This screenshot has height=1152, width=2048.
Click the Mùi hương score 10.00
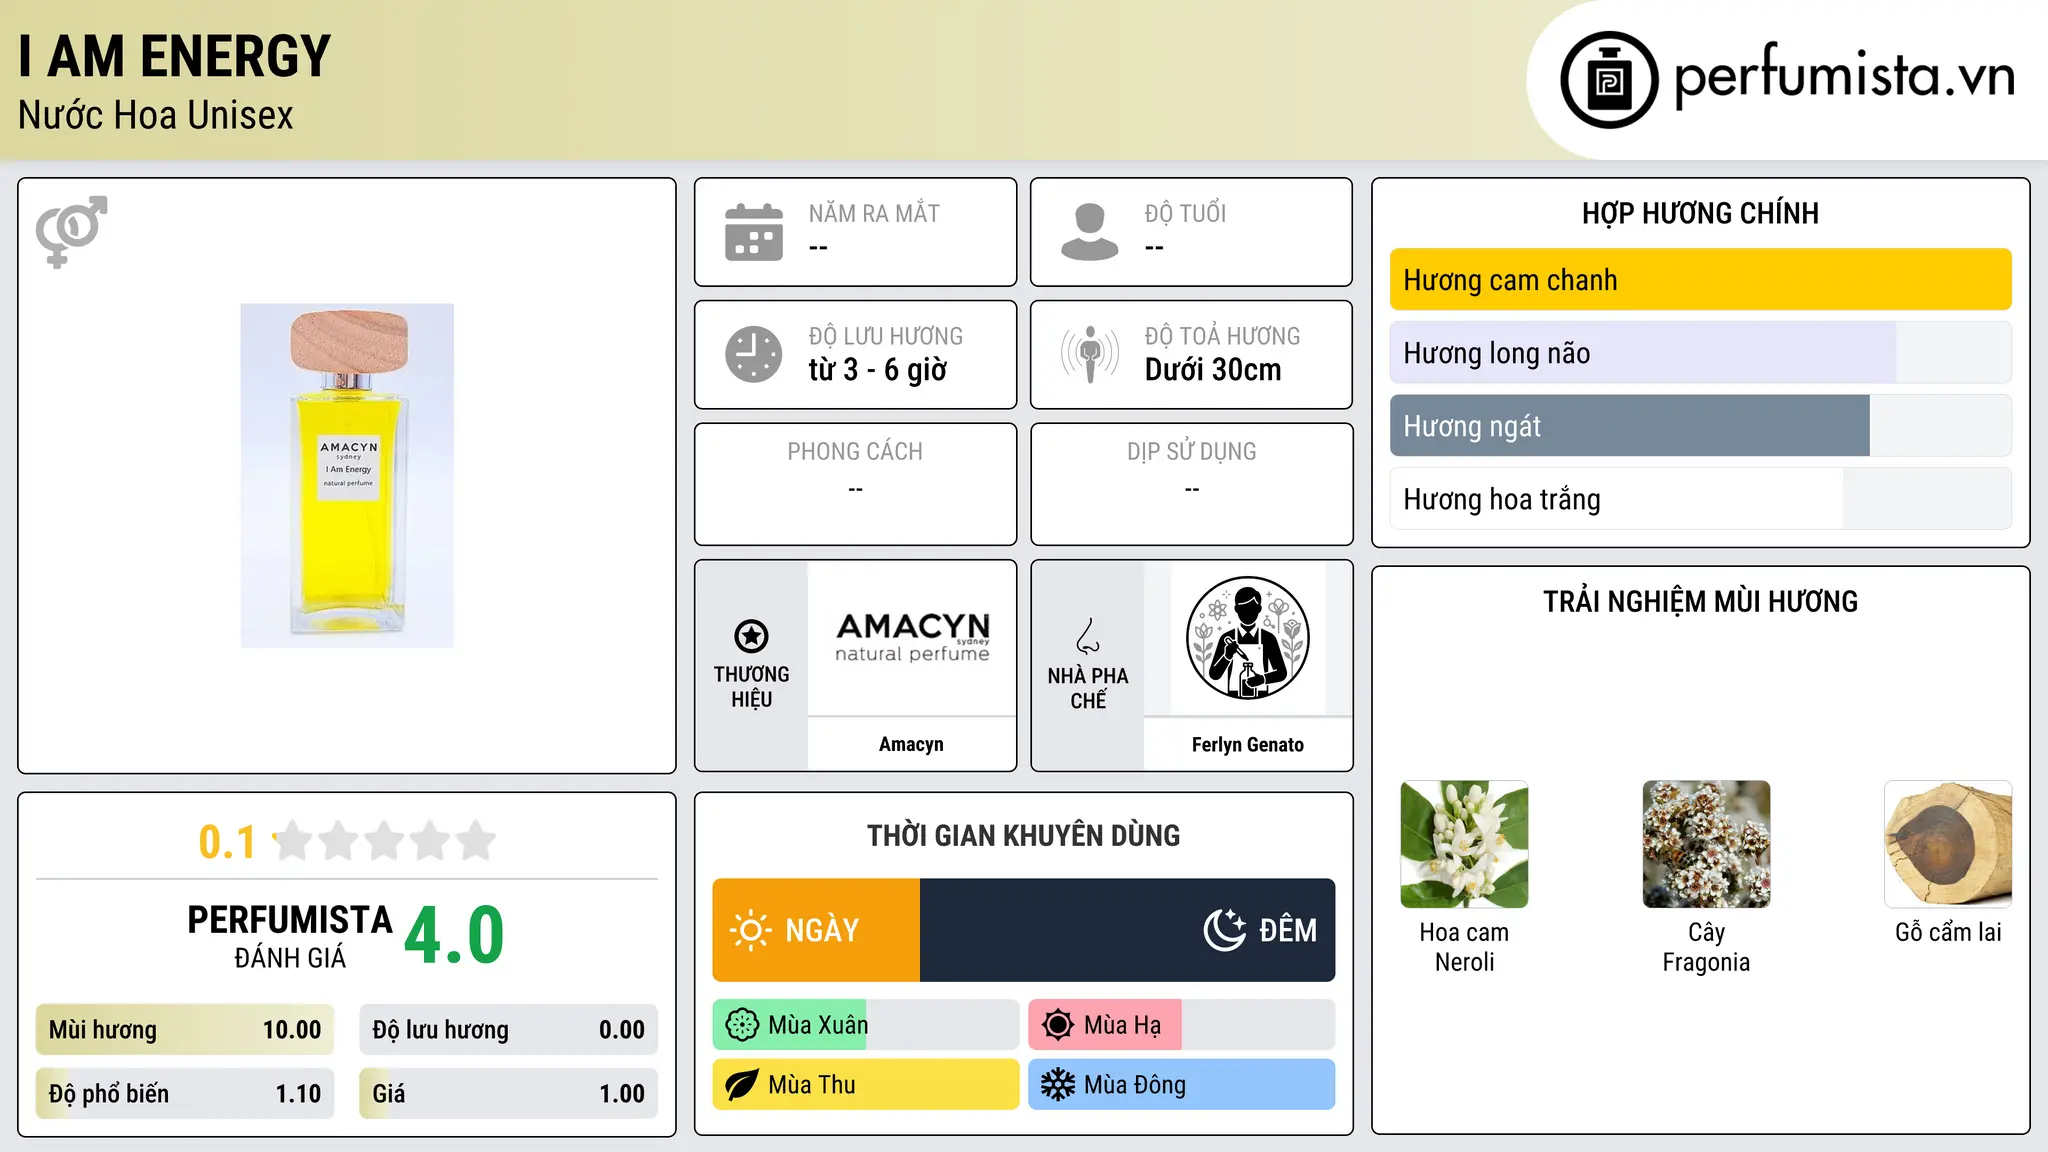tap(185, 1030)
